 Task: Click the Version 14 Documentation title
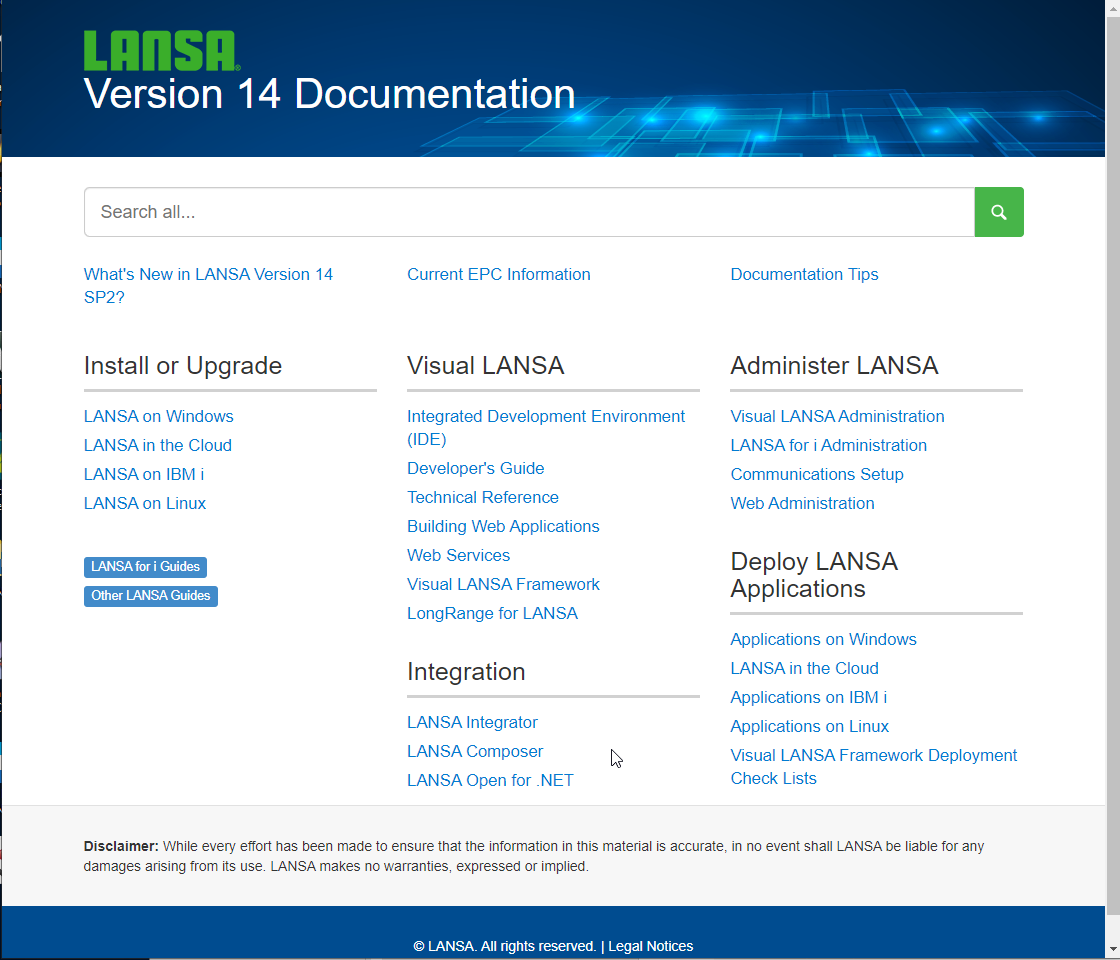(329, 94)
